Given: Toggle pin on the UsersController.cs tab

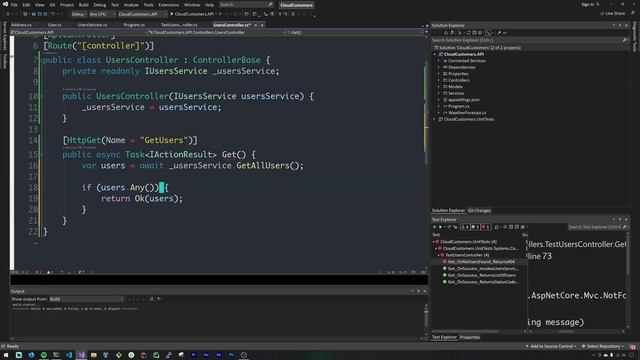Looking at the screenshot, I should (256, 25).
